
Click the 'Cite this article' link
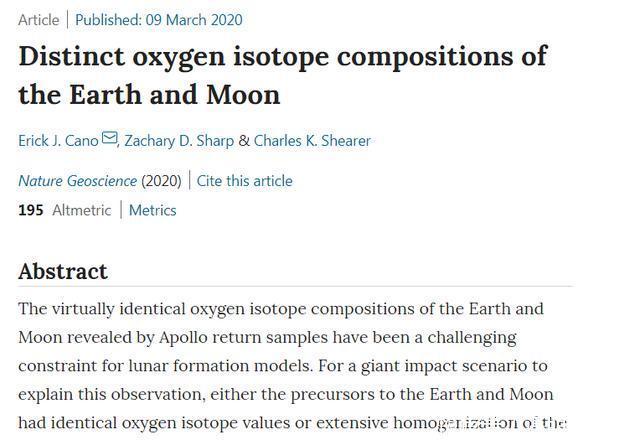click(x=245, y=181)
